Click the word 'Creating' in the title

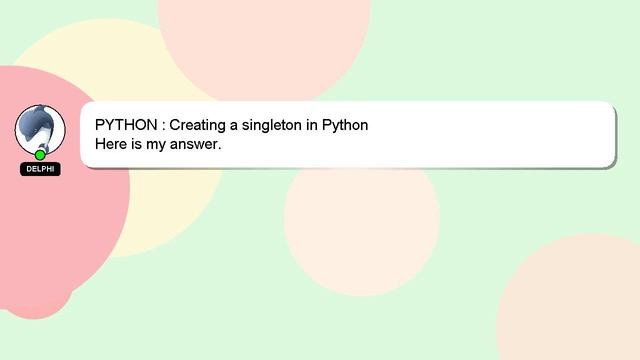pyautogui.click(x=197, y=125)
